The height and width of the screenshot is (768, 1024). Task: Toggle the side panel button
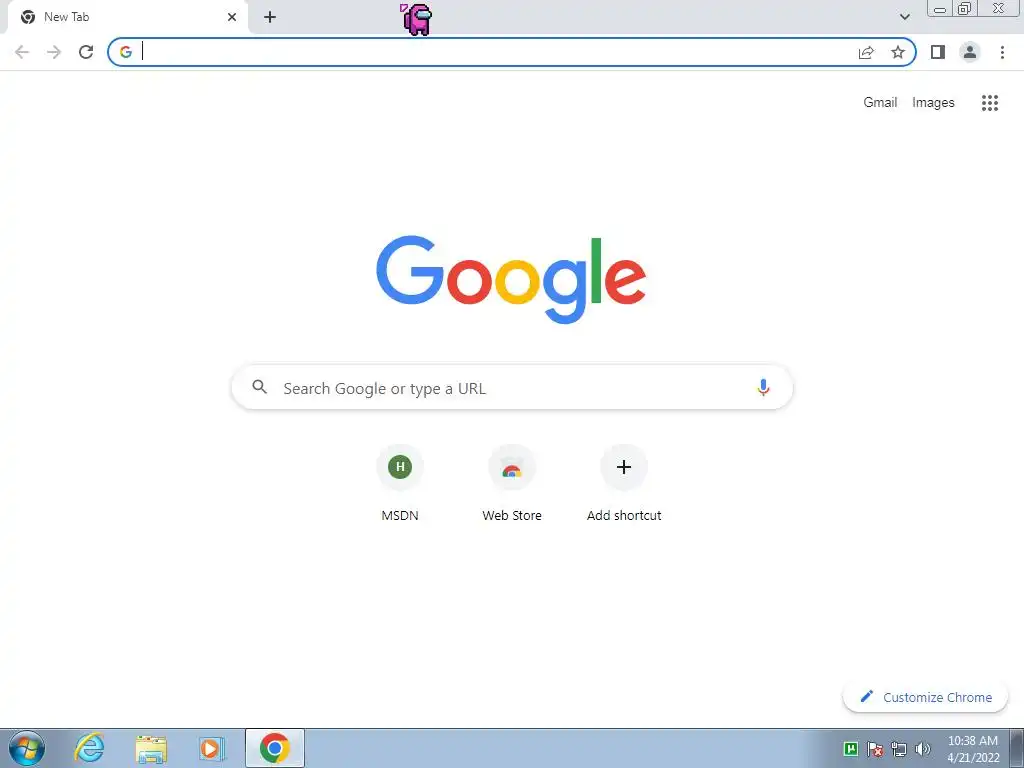point(938,52)
